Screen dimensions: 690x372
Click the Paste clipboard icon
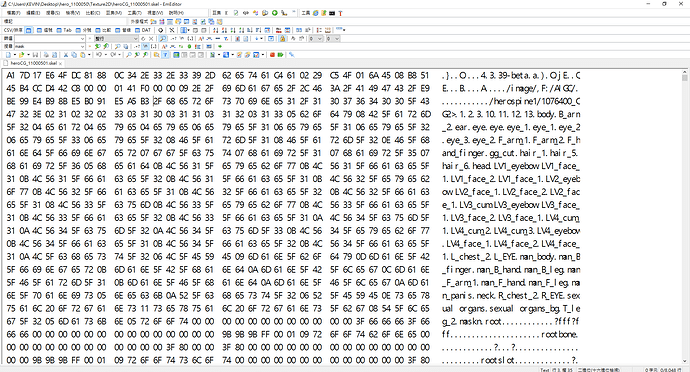coord(82,55)
